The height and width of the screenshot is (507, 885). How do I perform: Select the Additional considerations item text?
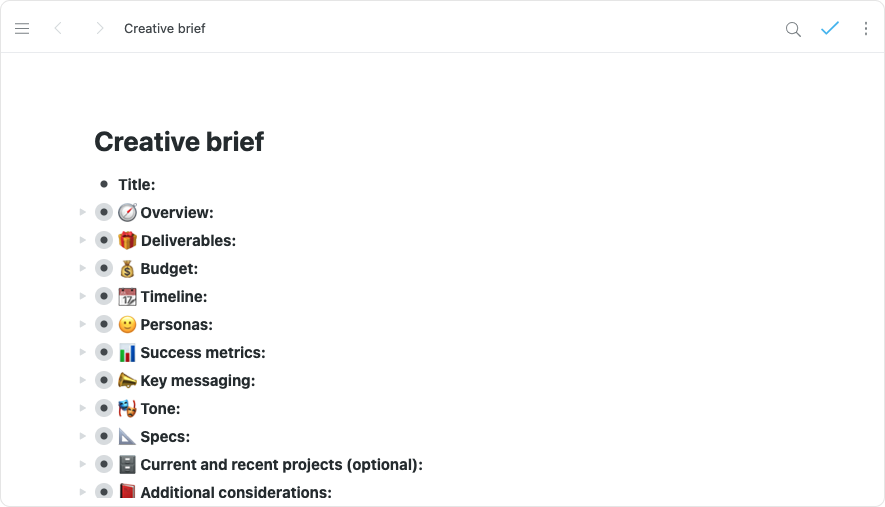coord(235,493)
